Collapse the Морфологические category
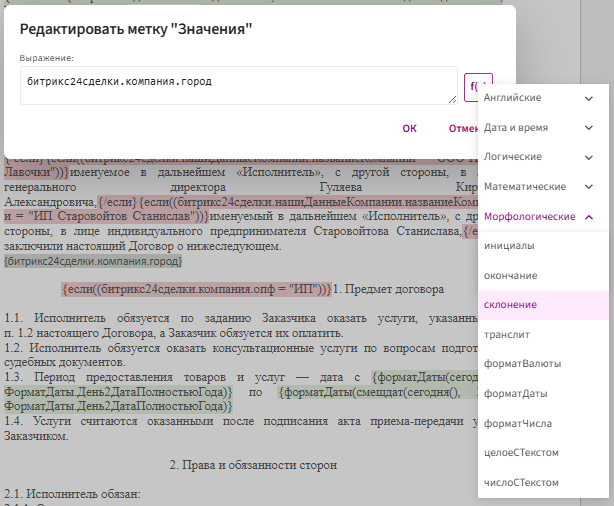Viewport: 614px width, 506px height. coord(539,216)
